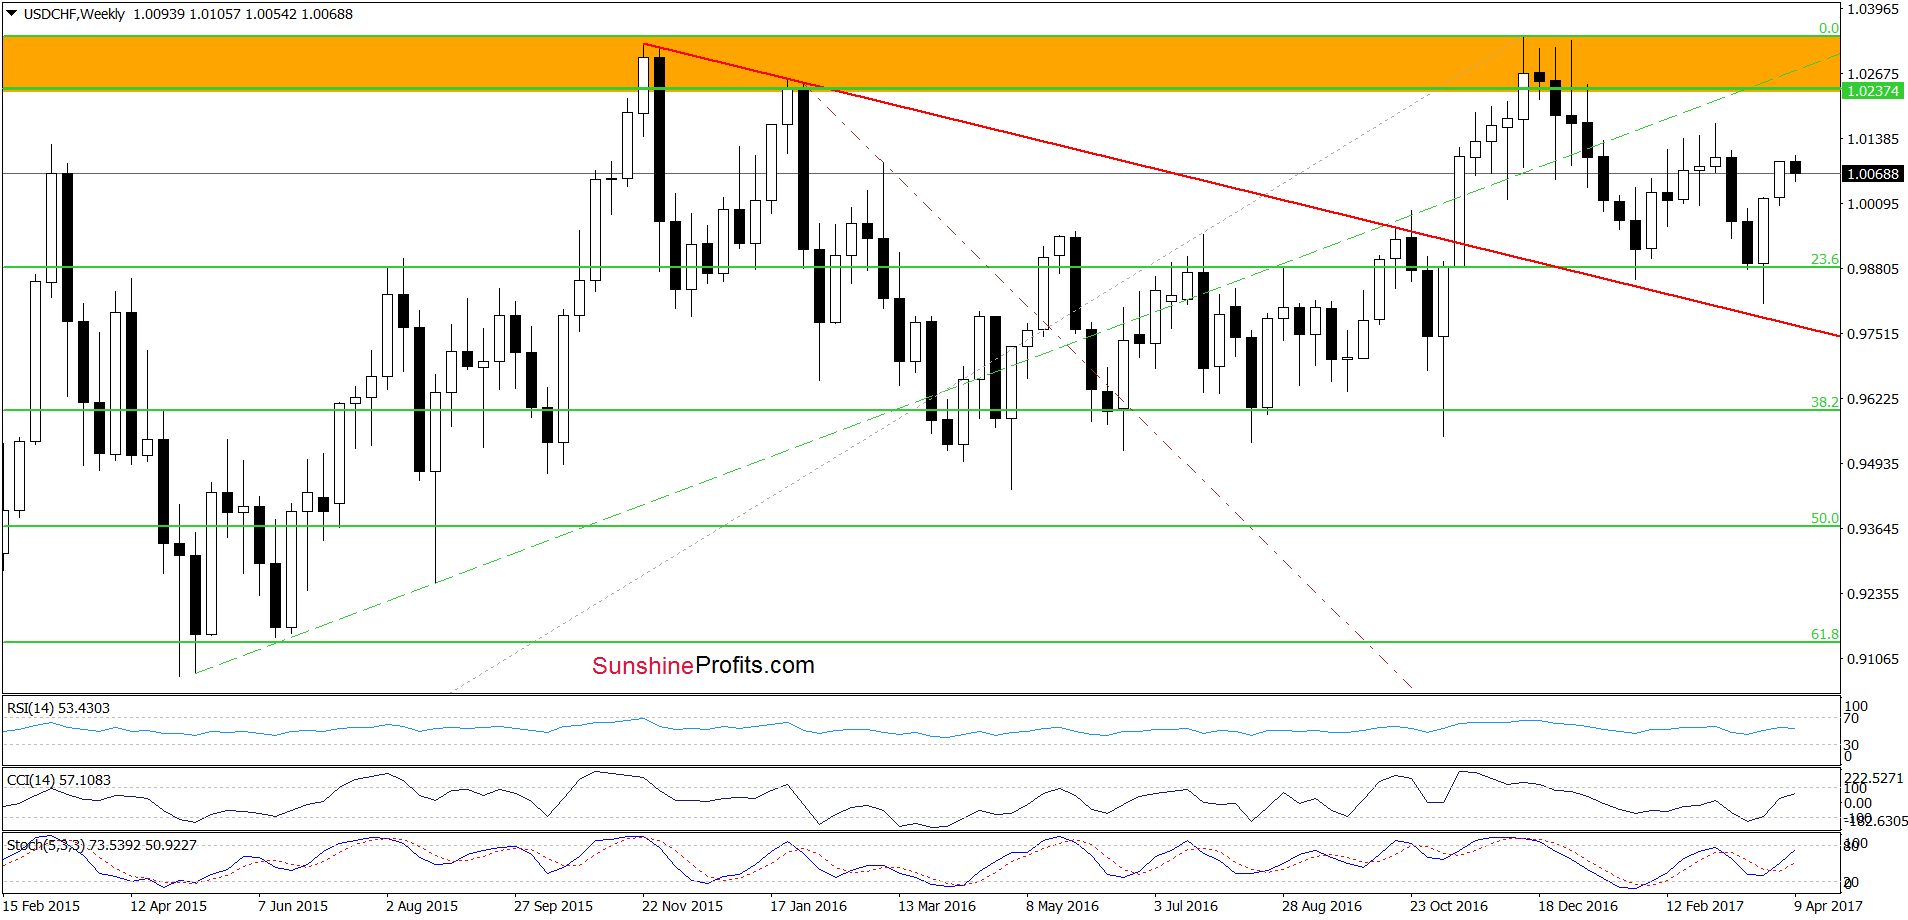Image resolution: width=1908 pixels, height=920 pixels.
Task: Click the 0.98805 price axis label
Action: (x=1872, y=269)
